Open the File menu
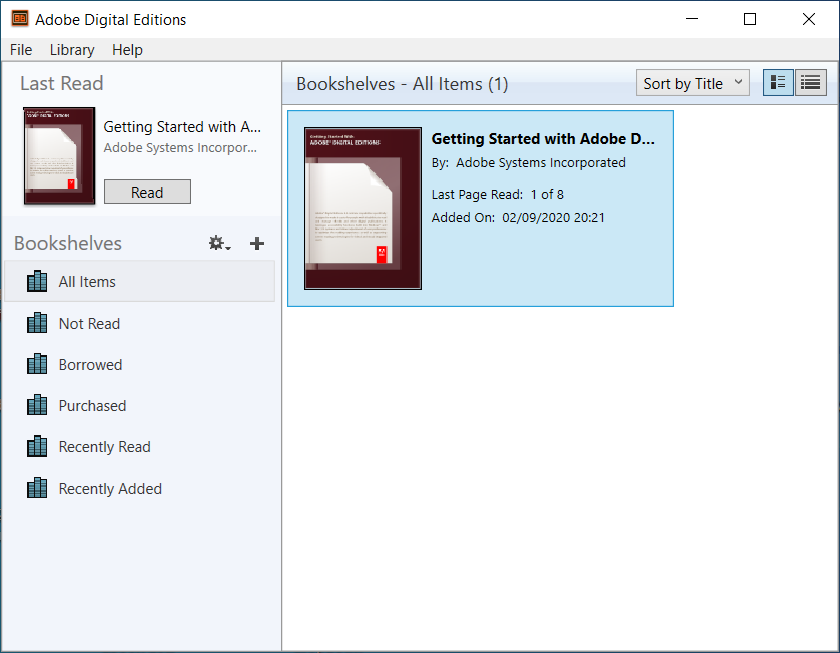The image size is (840, 653). pos(21,50)
